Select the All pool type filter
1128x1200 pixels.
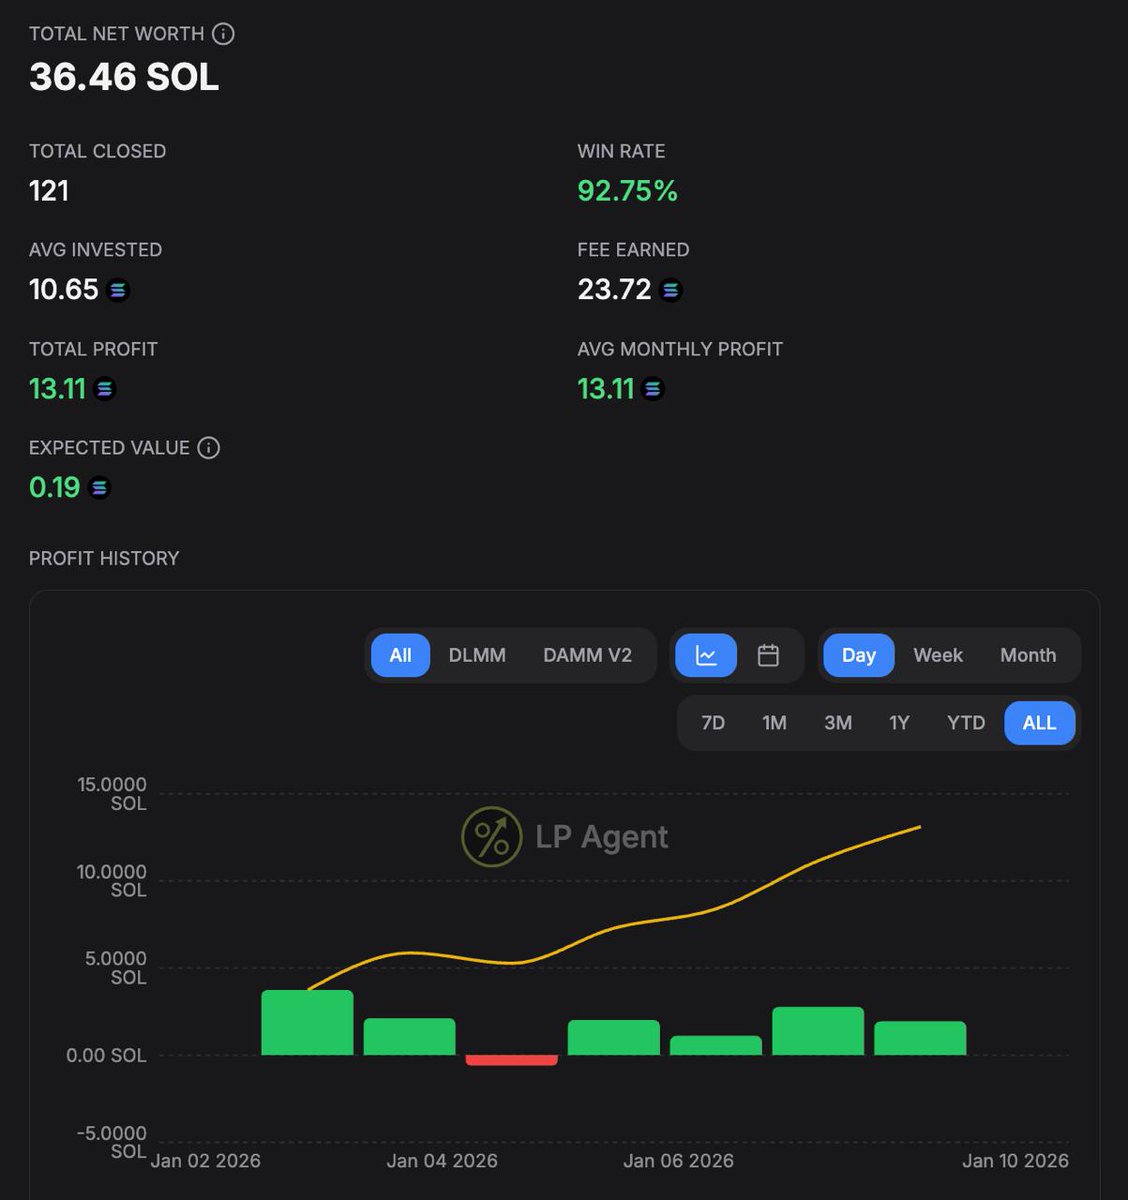point(400,655)
